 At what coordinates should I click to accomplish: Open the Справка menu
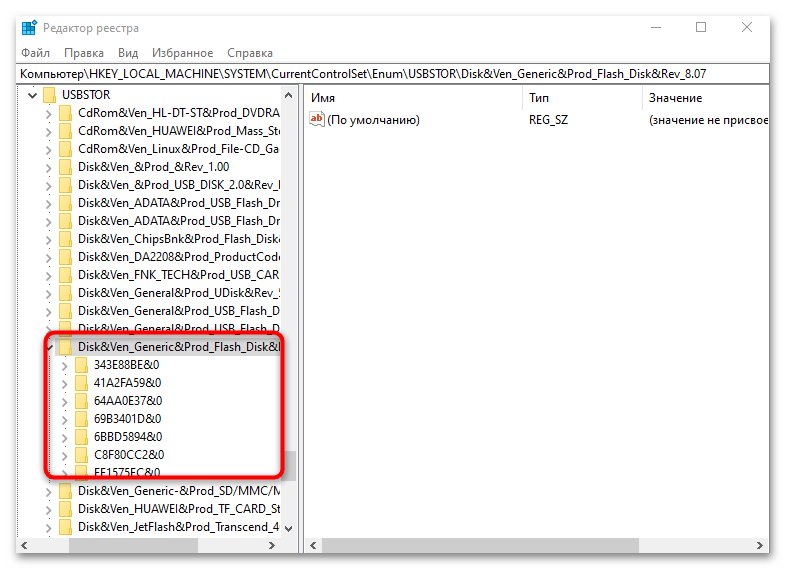[250, 53]
